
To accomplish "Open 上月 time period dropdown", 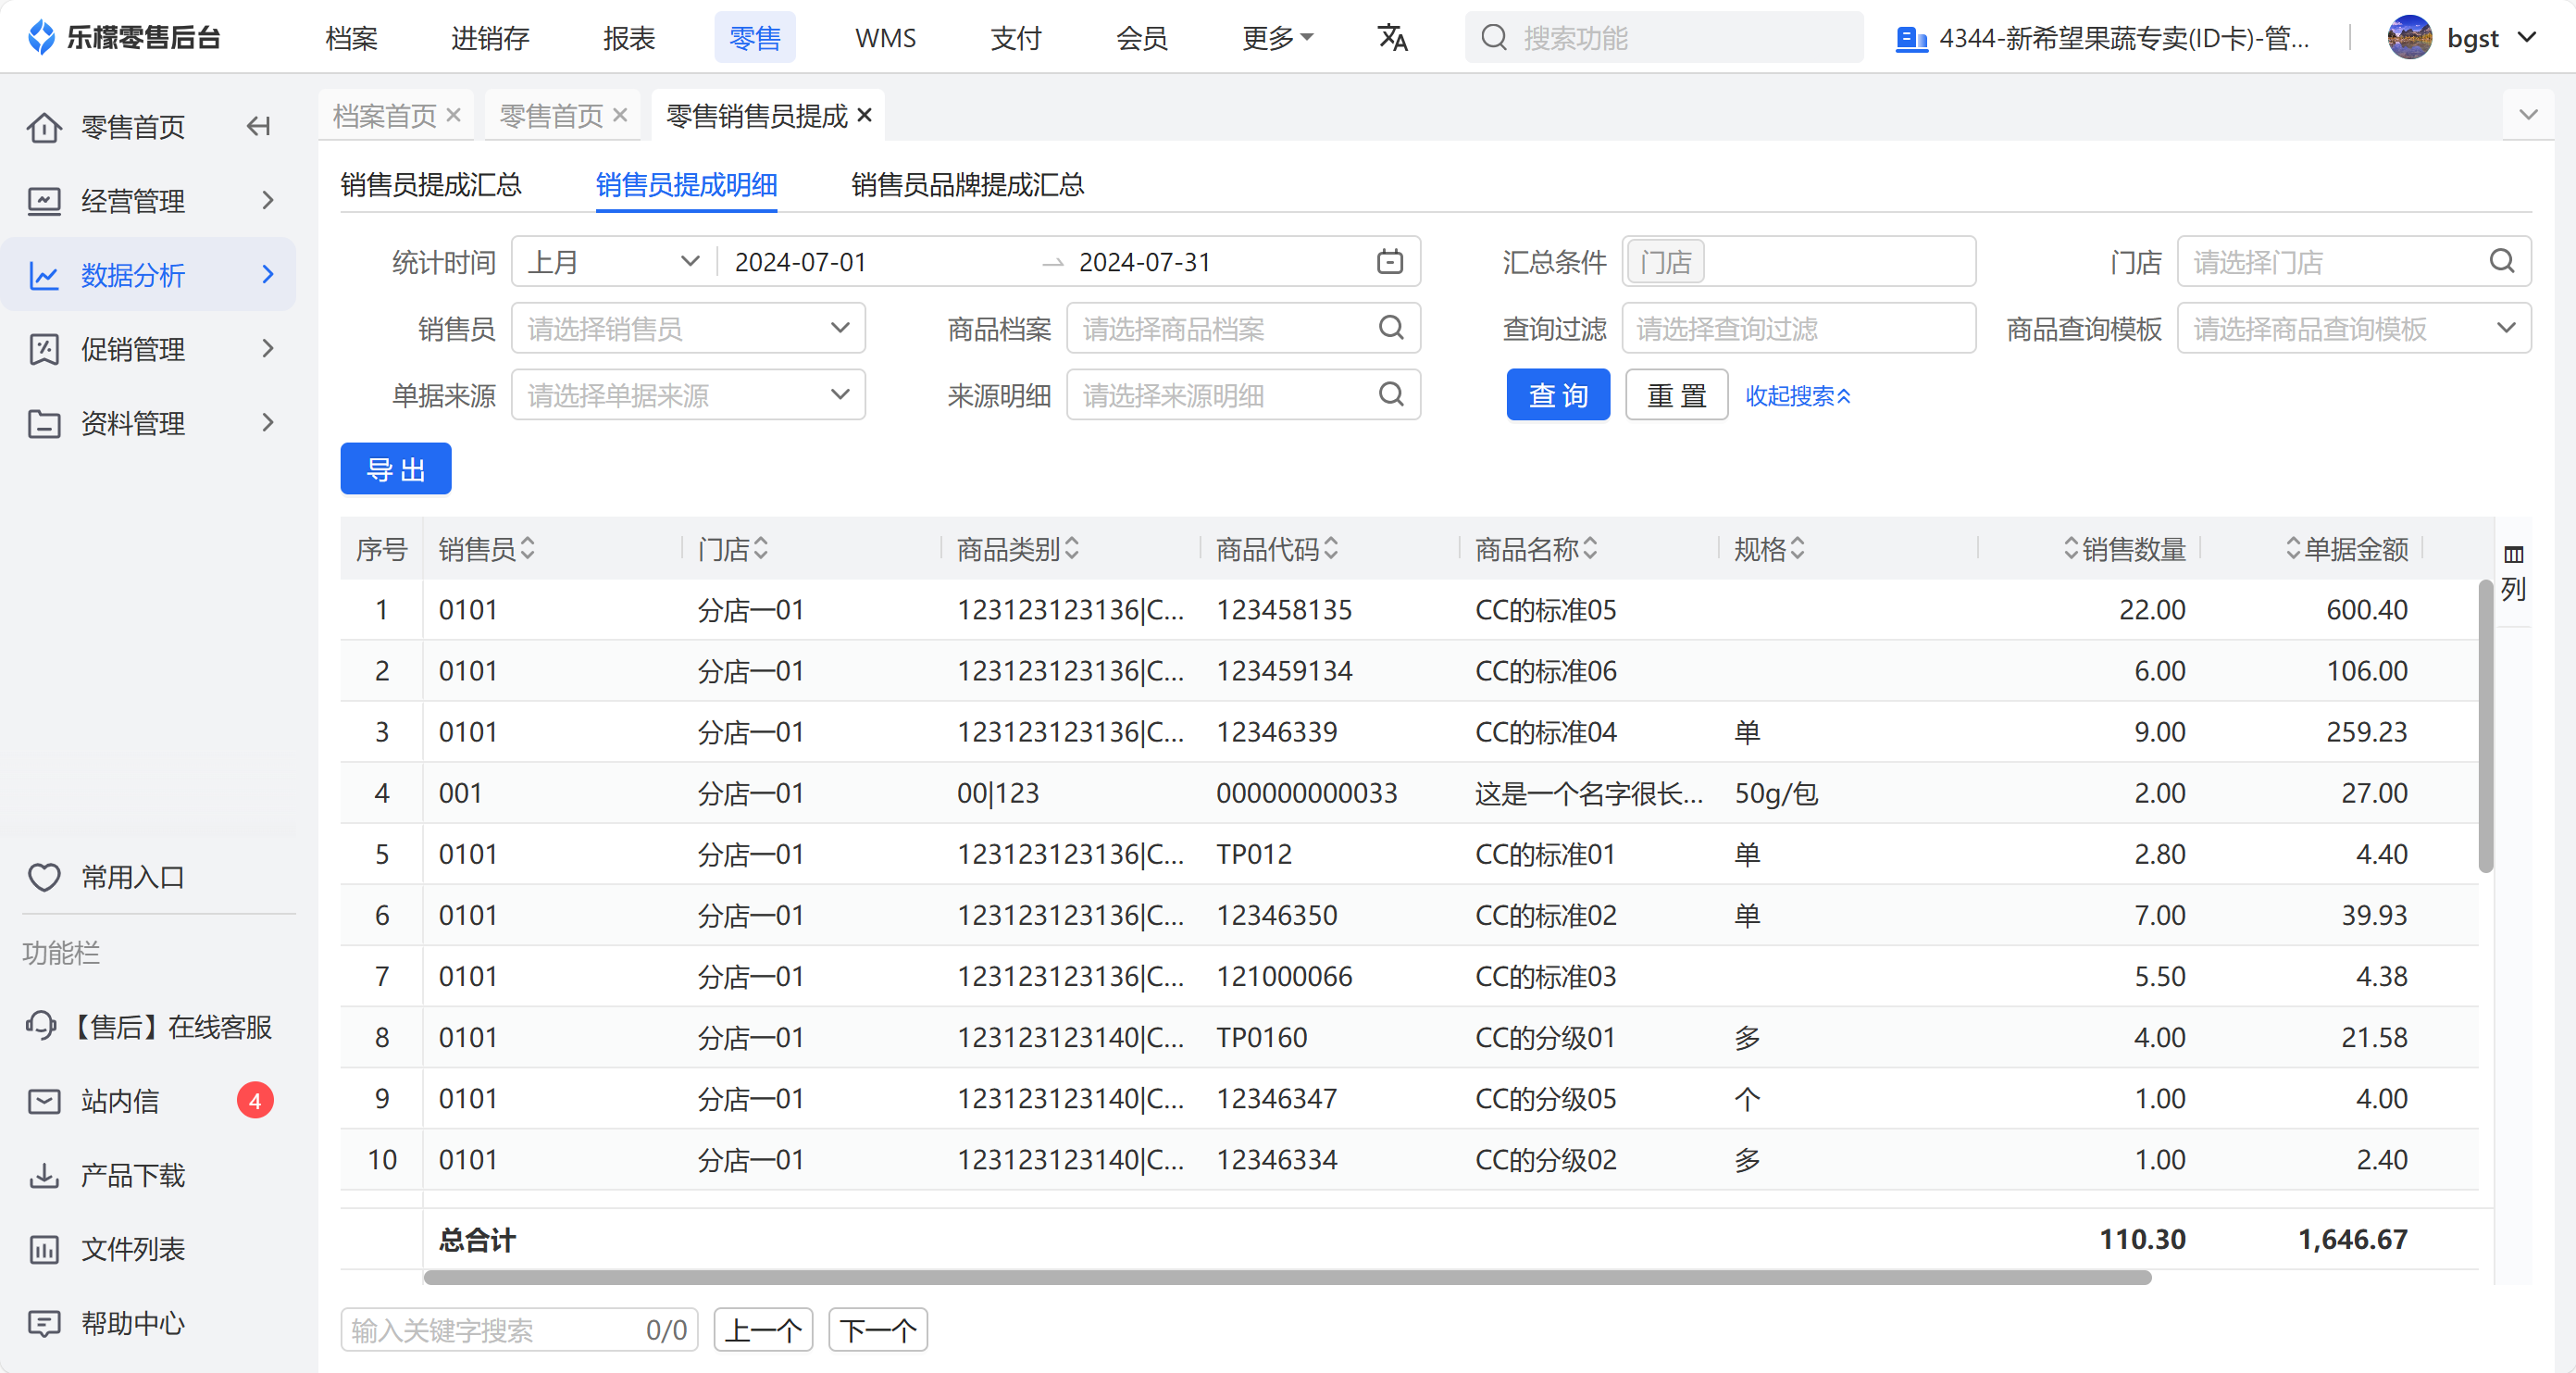I will point(612,262).
